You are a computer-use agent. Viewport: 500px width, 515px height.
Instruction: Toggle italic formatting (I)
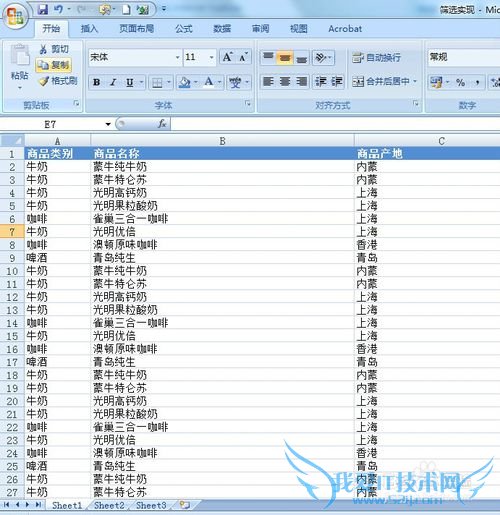(x=113, y=82)
